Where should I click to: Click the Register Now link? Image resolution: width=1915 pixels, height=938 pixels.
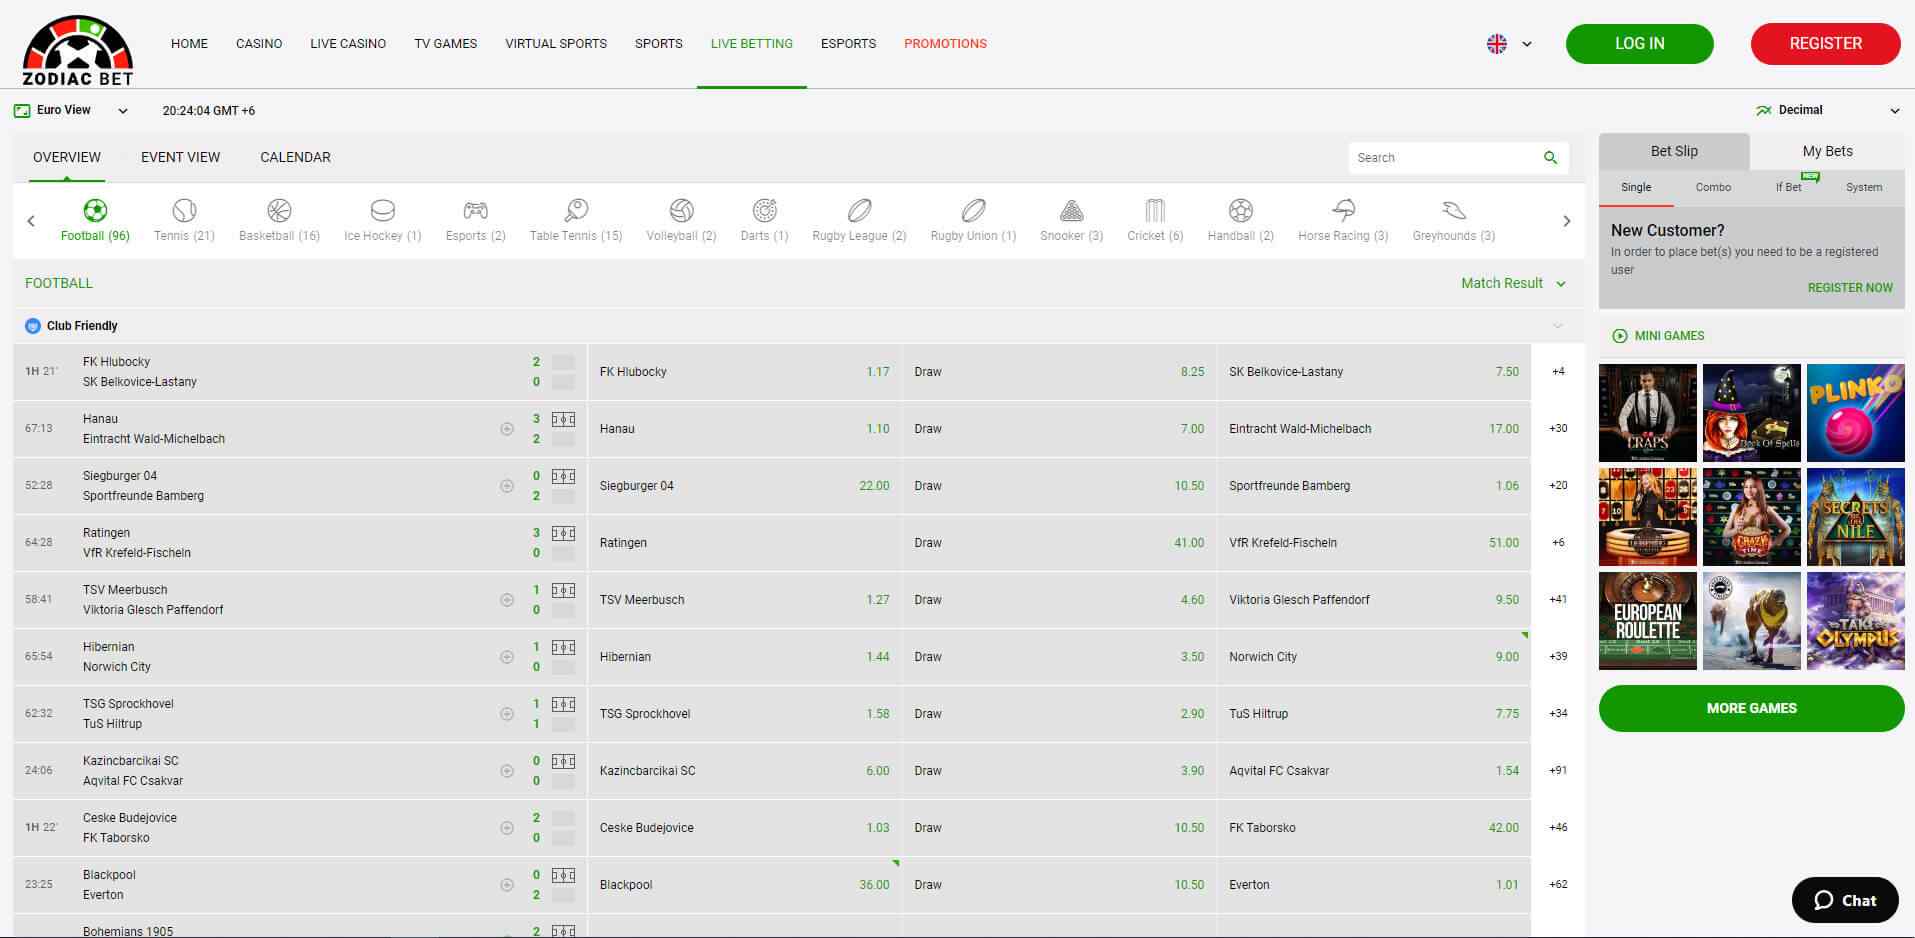pos(1849,288)
